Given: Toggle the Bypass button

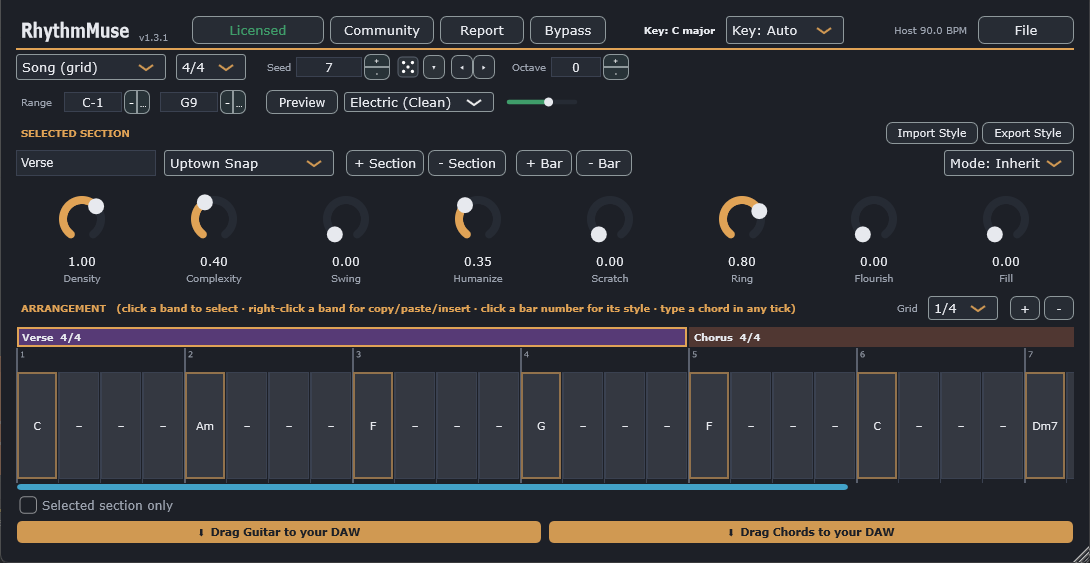Looking at the screenshot, I should tap(568, 31).
